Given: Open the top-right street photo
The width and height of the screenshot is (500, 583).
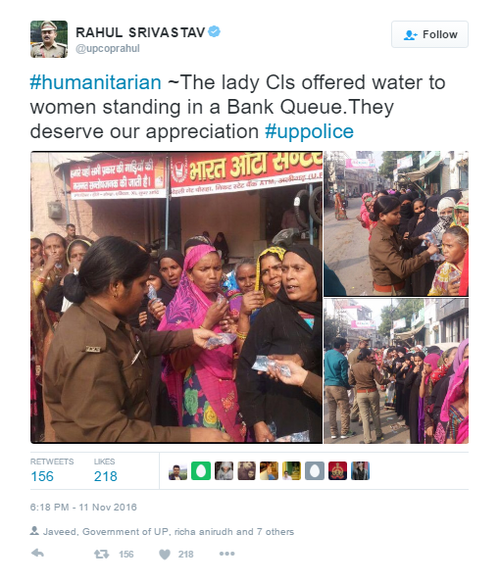Looking at the screenshot, I should click(x=396, y=223).
